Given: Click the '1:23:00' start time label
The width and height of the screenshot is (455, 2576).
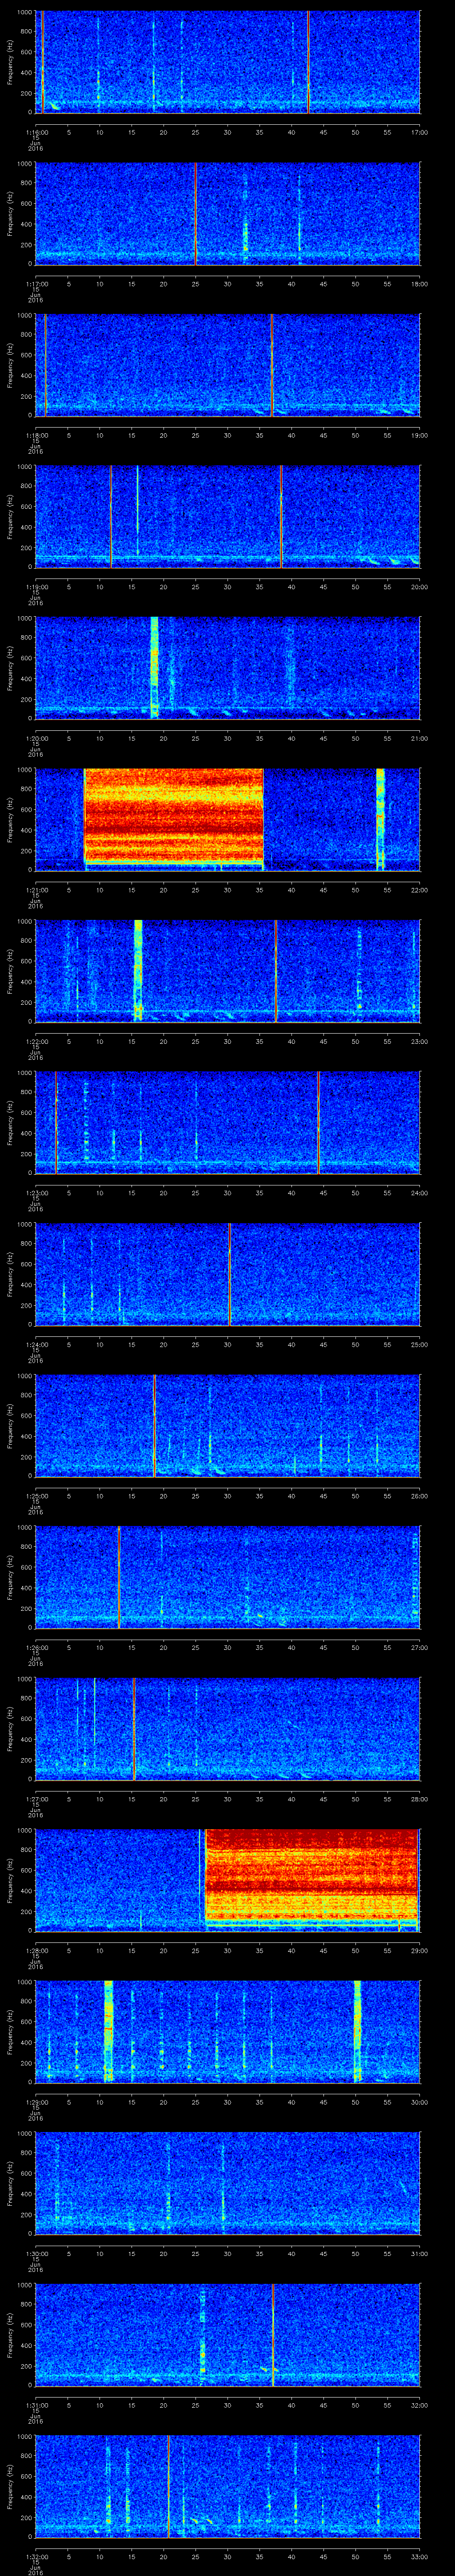Looking at the screenshot, I should [36, 1192].
